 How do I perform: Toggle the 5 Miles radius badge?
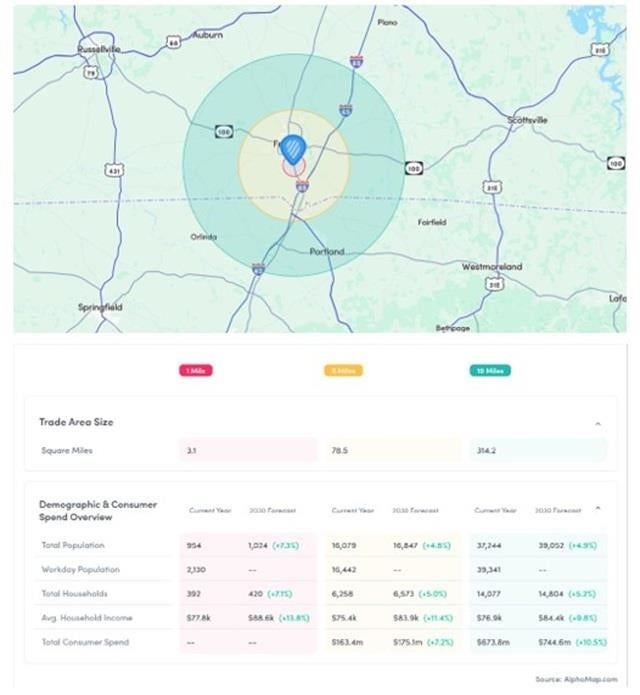pos(343,371)
